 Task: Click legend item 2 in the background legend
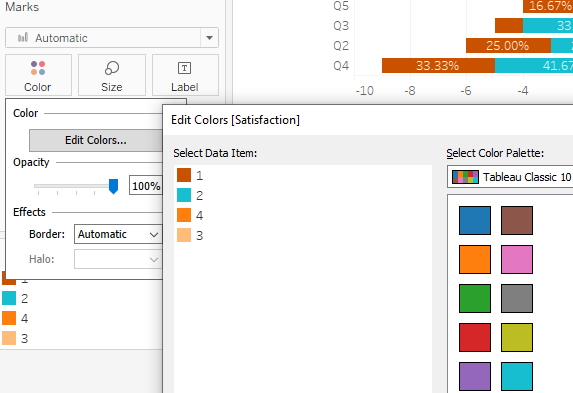[x=15, y=298]
